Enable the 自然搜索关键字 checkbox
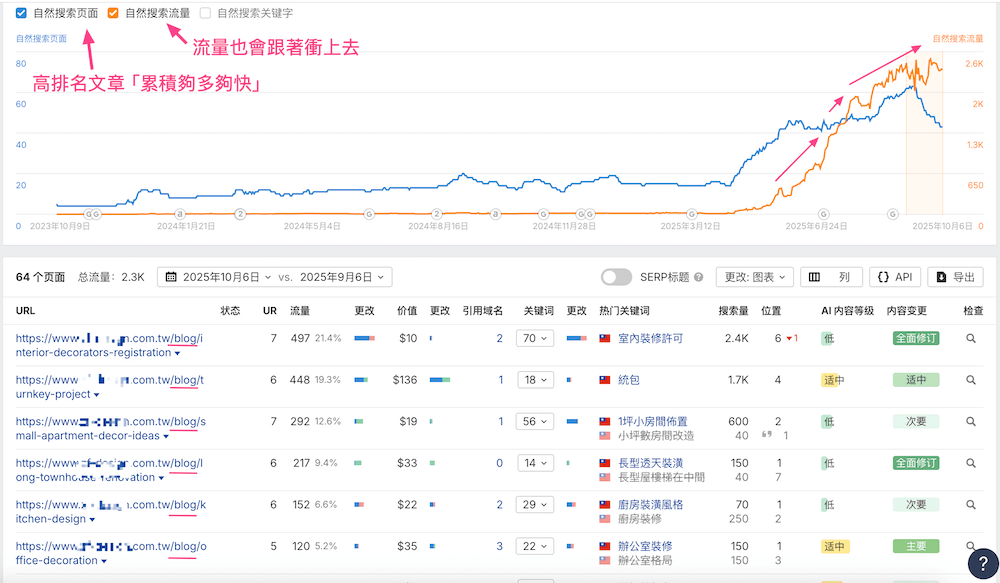Viewport: 1000px width, 583px height. click(205, 13)
